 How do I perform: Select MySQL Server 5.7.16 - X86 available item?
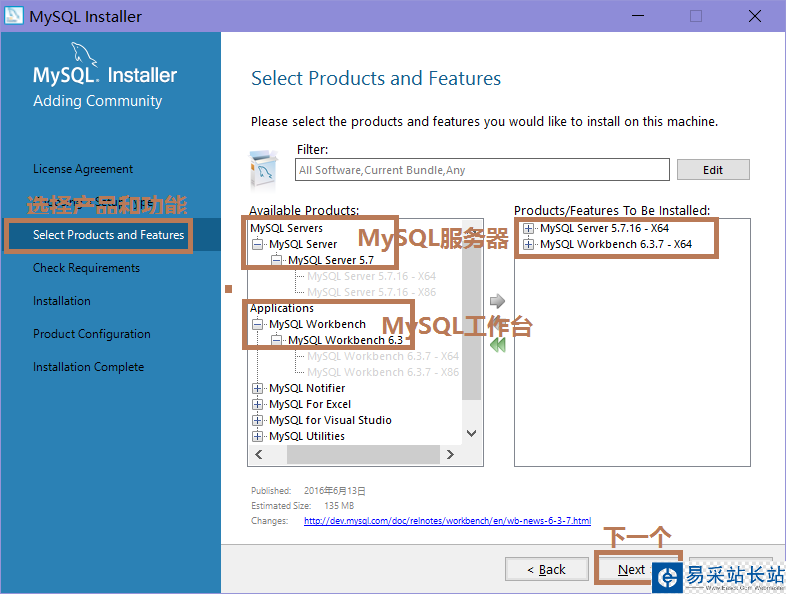[371, 292]
